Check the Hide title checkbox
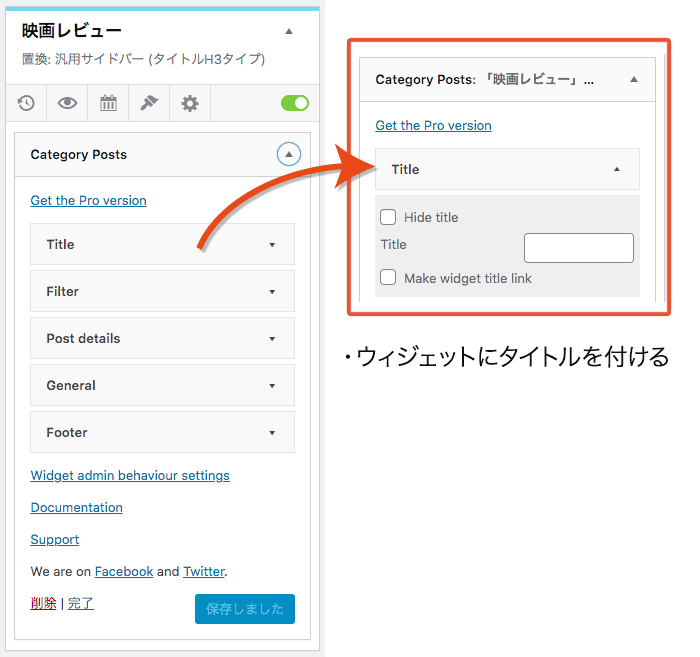This screenshot has height=657, width=700. point(388,217)
